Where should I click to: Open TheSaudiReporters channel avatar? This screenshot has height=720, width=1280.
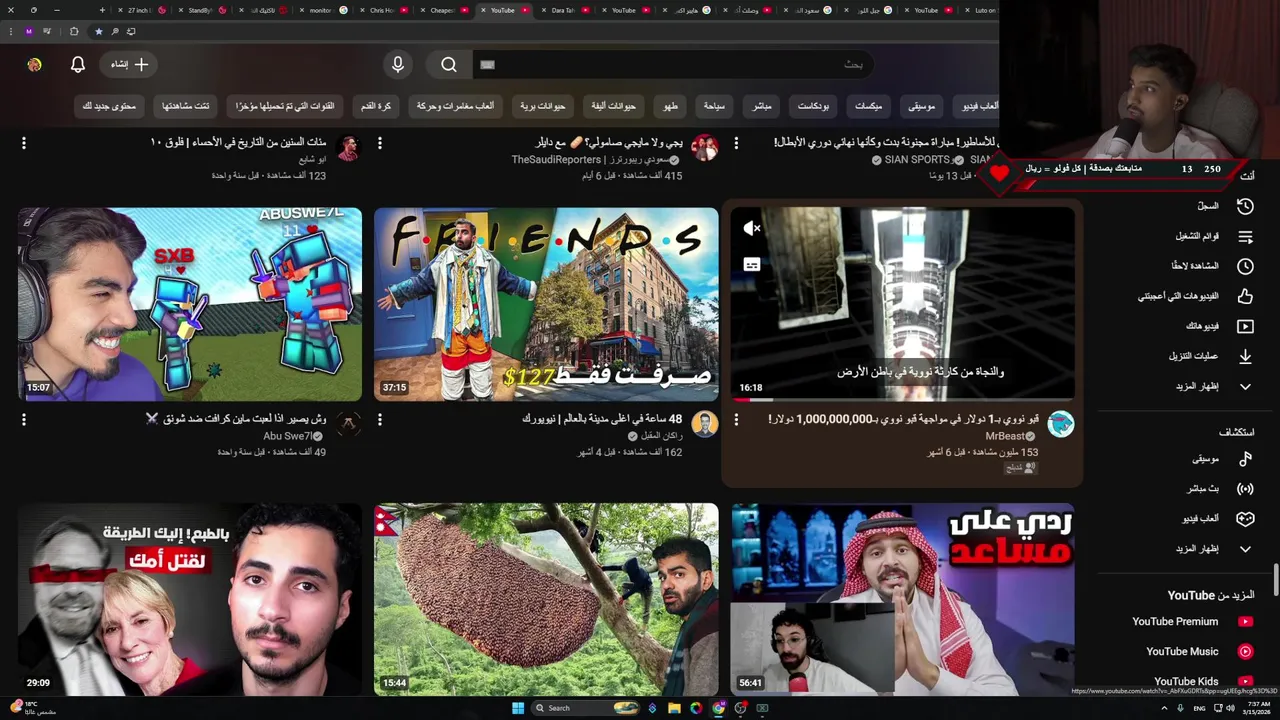704,148
